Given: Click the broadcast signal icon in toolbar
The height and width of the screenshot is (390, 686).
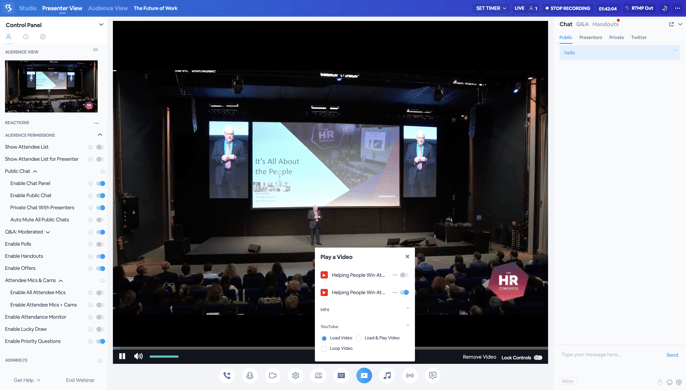Looking at the screenshot, I should [410, 376].
